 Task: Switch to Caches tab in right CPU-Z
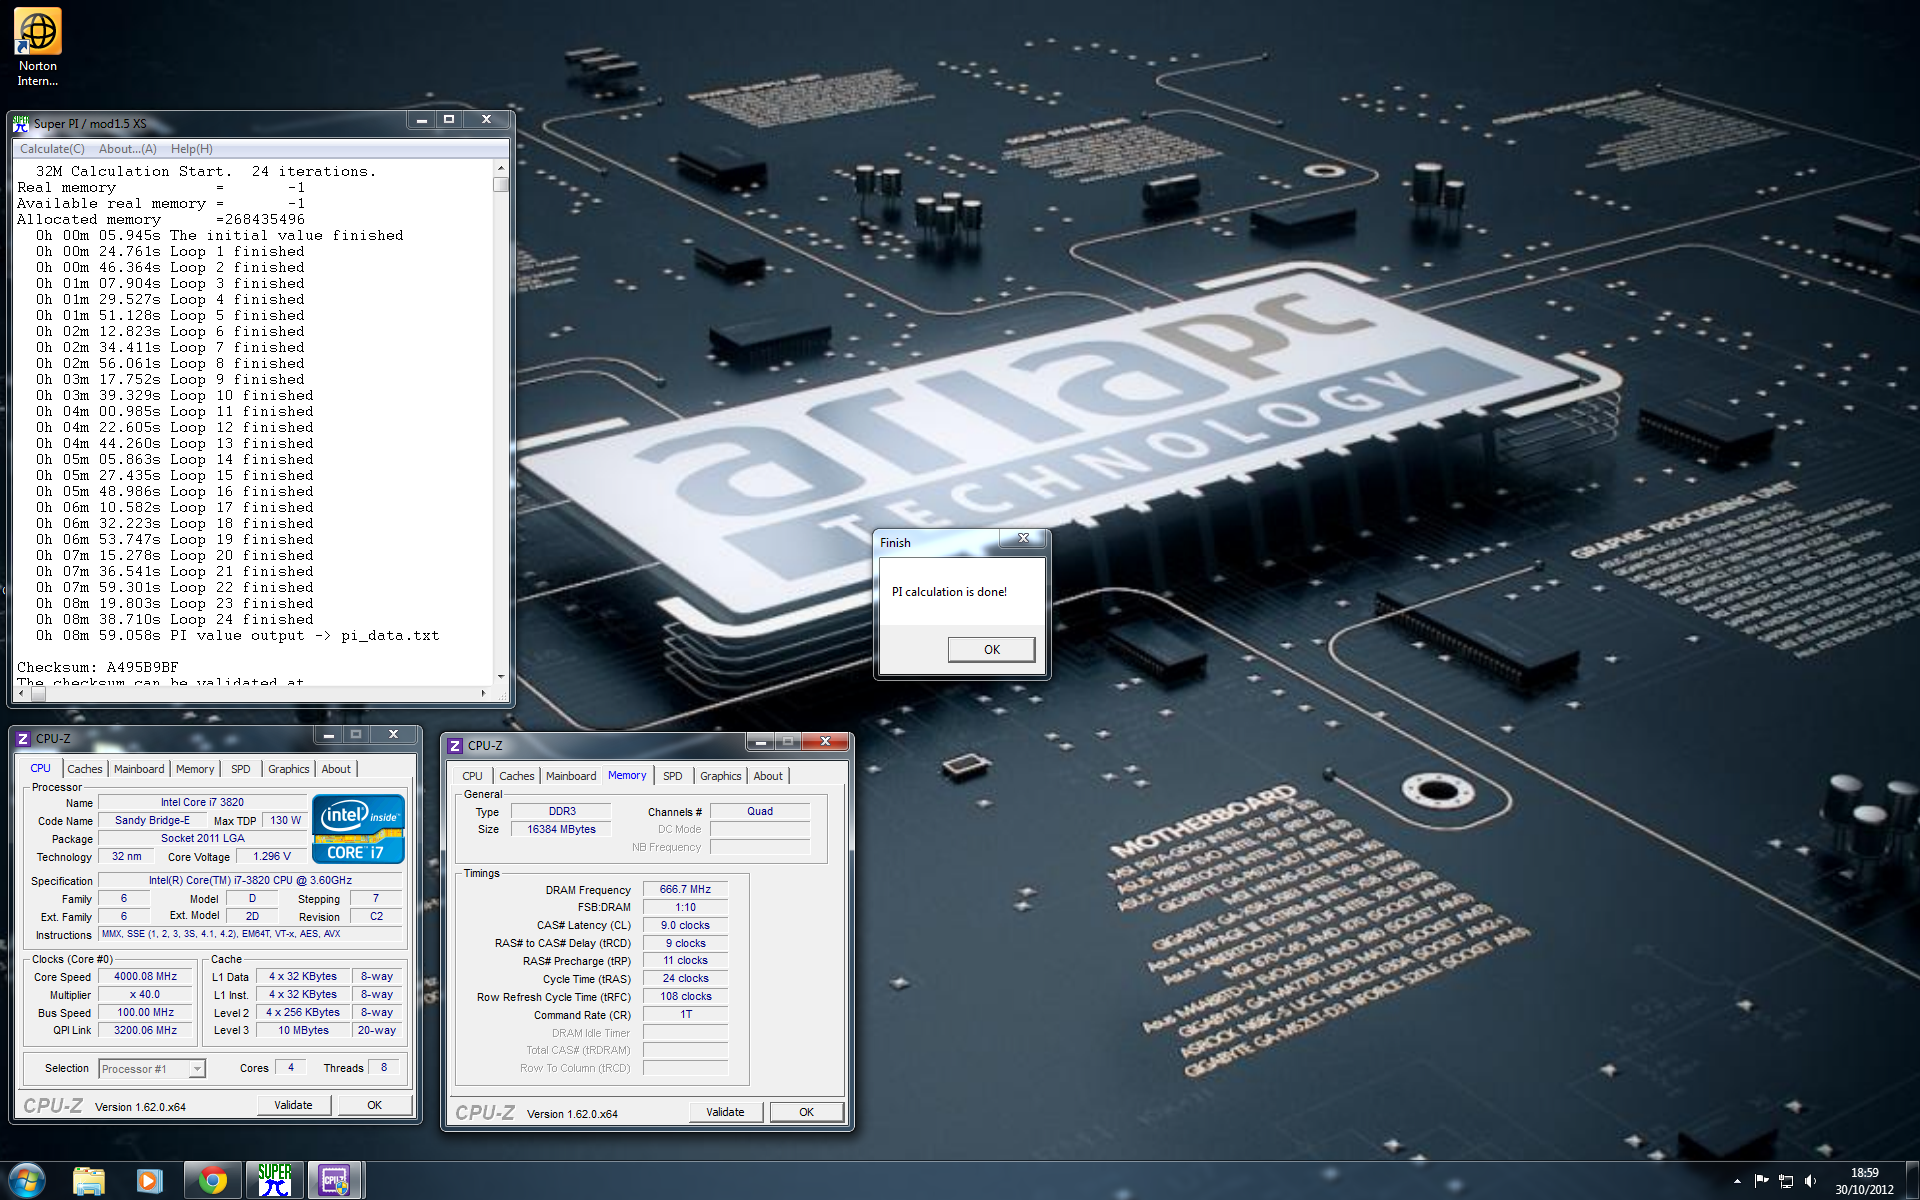517,776
